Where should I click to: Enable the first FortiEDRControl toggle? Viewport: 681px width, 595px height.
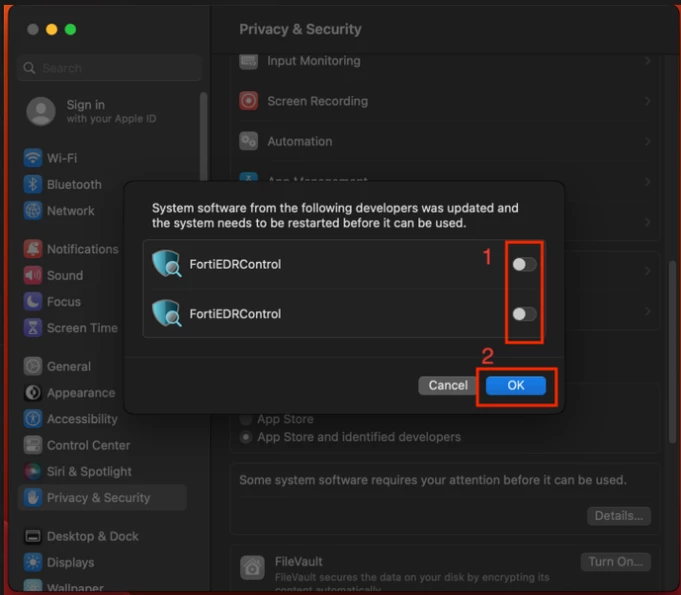pos(524,264)
